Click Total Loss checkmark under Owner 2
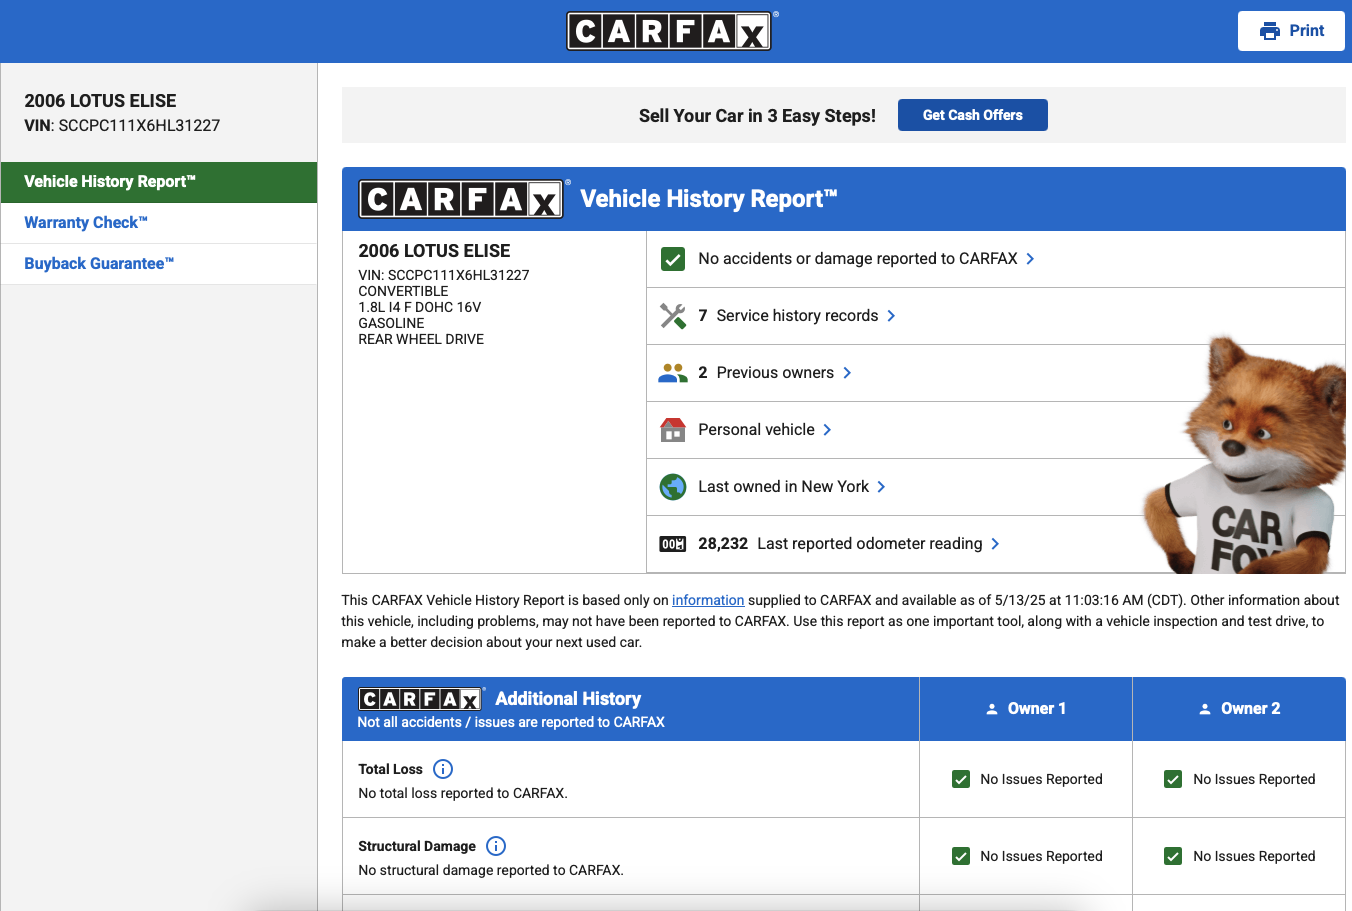Screen dimensions: 1352x911 click(1173, 779)
